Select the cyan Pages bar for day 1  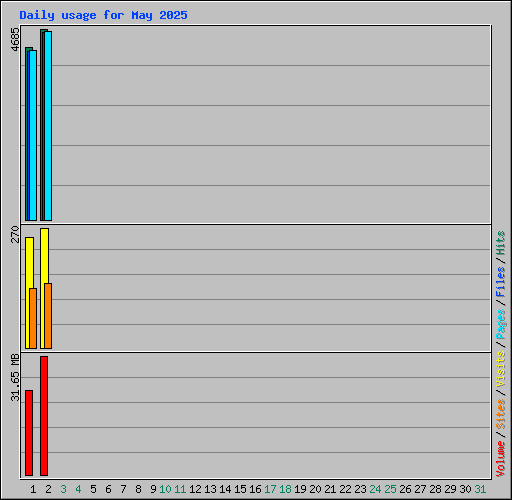point(33,136)
